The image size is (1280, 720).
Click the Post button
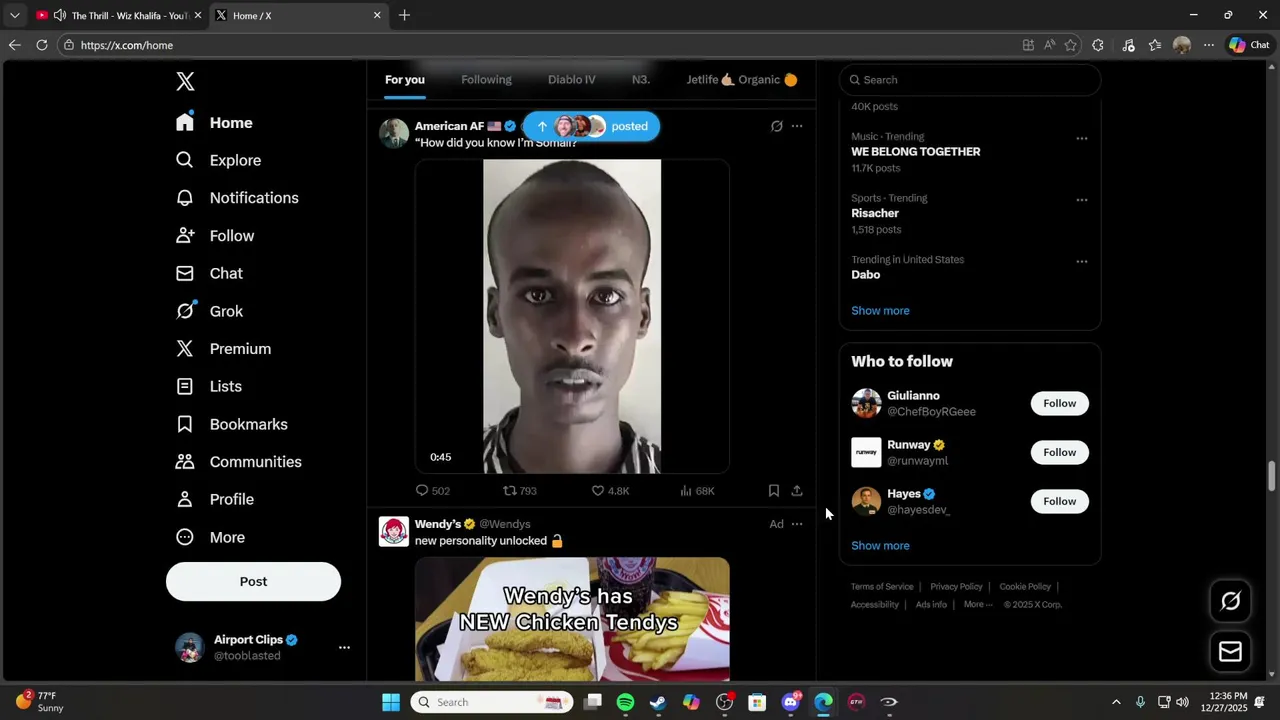[x=253, y=581]
